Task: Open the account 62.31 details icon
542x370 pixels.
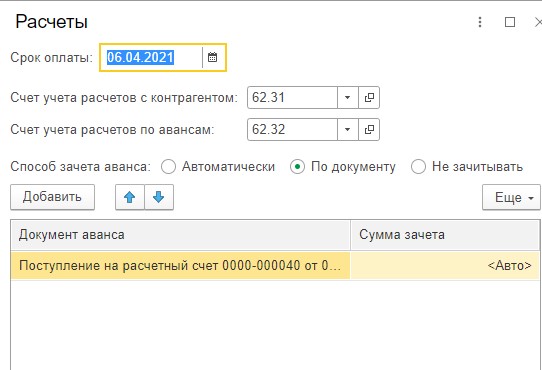Action: [x=369, y=98]
